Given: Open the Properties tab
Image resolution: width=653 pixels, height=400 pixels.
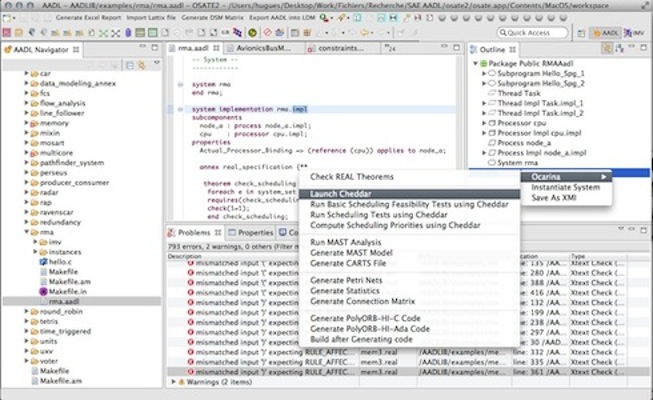Looking at the screenshot, I should click(x=250, y=232).
